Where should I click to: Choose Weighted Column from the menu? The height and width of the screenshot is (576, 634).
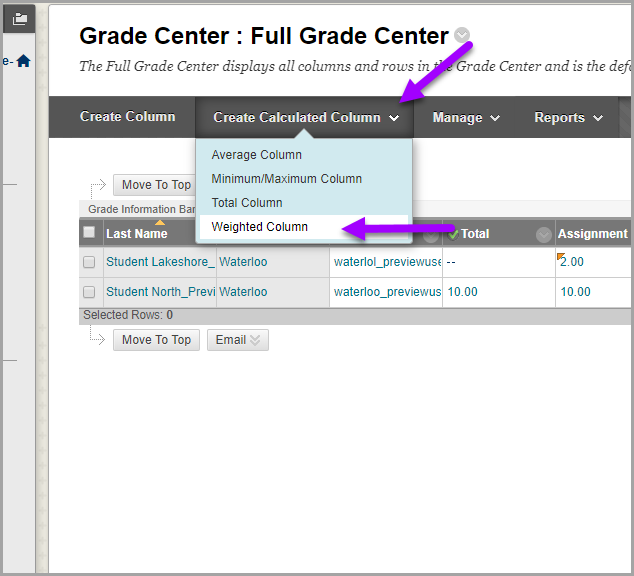pos(260,227)
